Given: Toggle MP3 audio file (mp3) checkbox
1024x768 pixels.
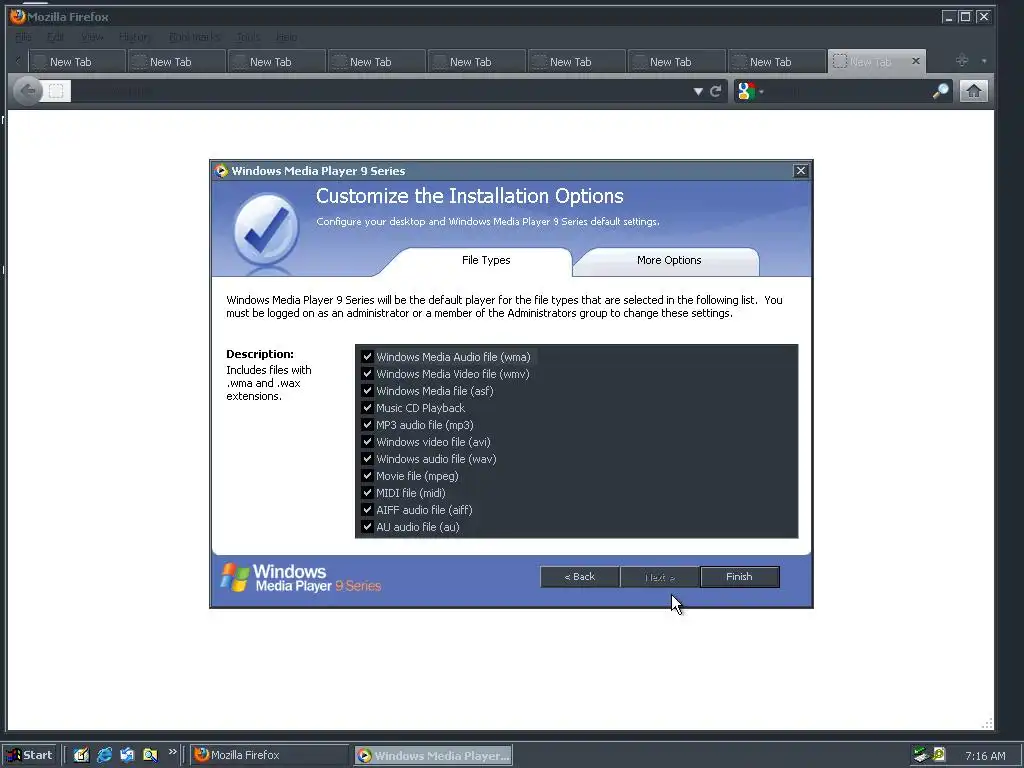Looking at the screenshot, I should (367, 424).
